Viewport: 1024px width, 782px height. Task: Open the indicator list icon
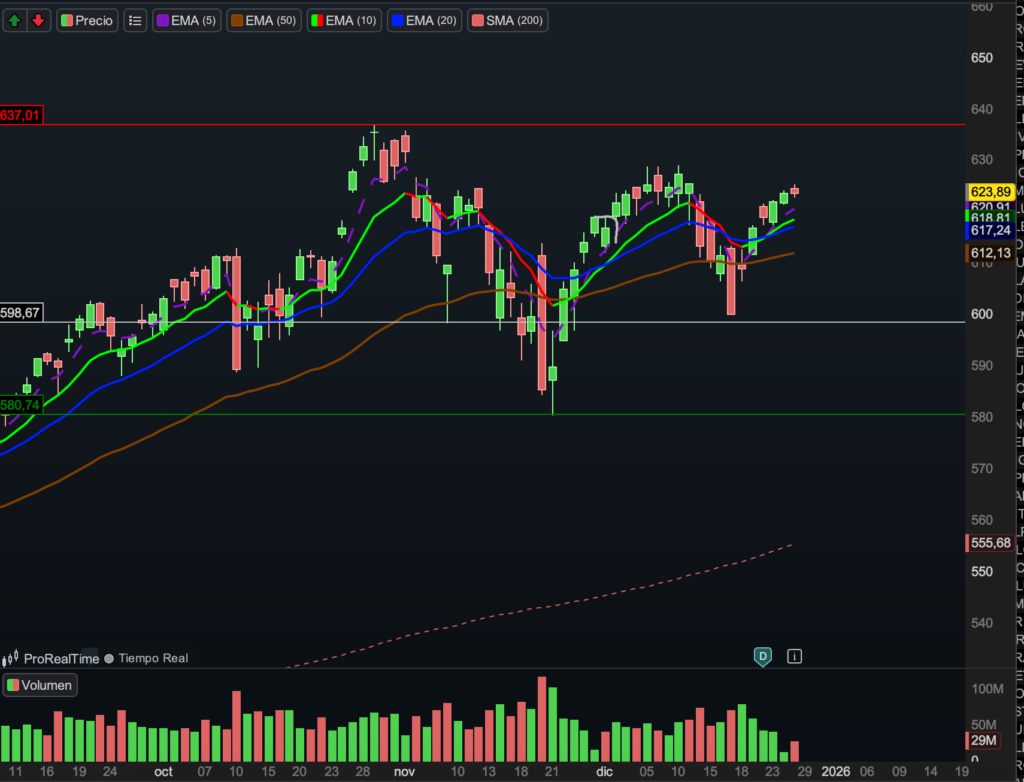pyautogui.click(x=136, y=20)
